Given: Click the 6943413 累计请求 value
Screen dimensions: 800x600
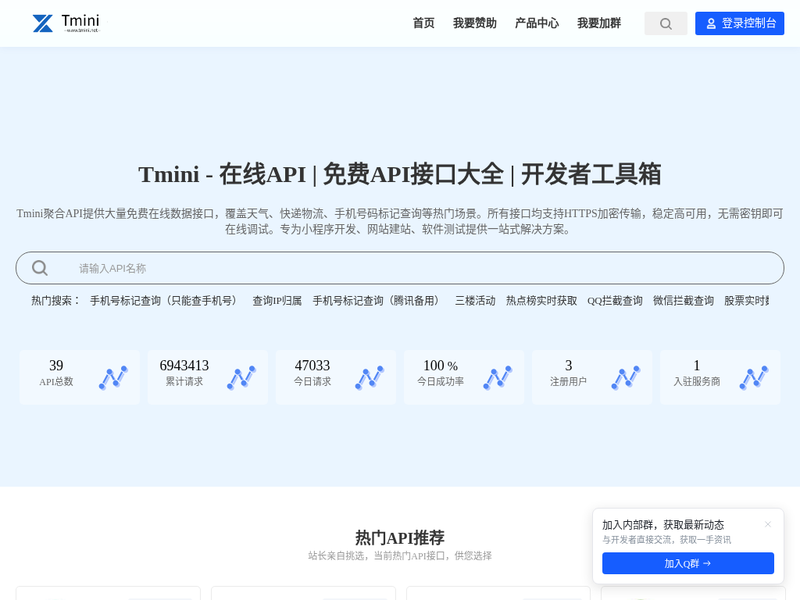Looking at the screenshot, I should coord(184,365).
